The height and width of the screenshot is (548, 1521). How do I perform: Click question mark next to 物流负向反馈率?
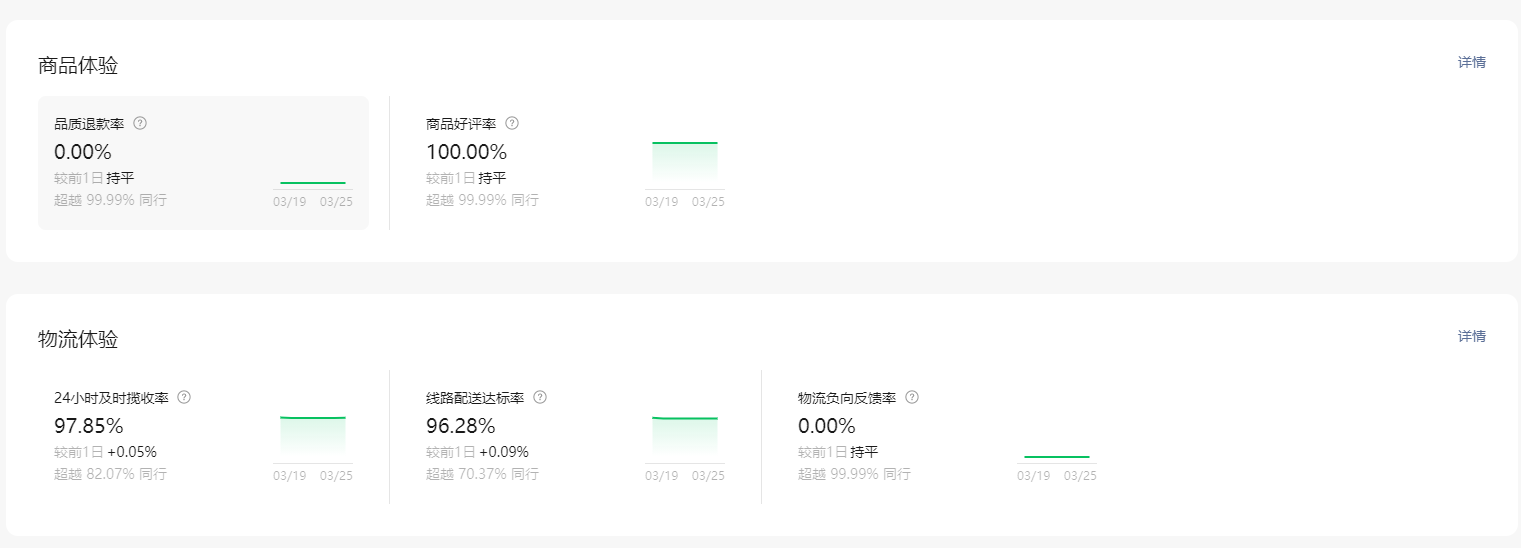[x=912, y=397]
